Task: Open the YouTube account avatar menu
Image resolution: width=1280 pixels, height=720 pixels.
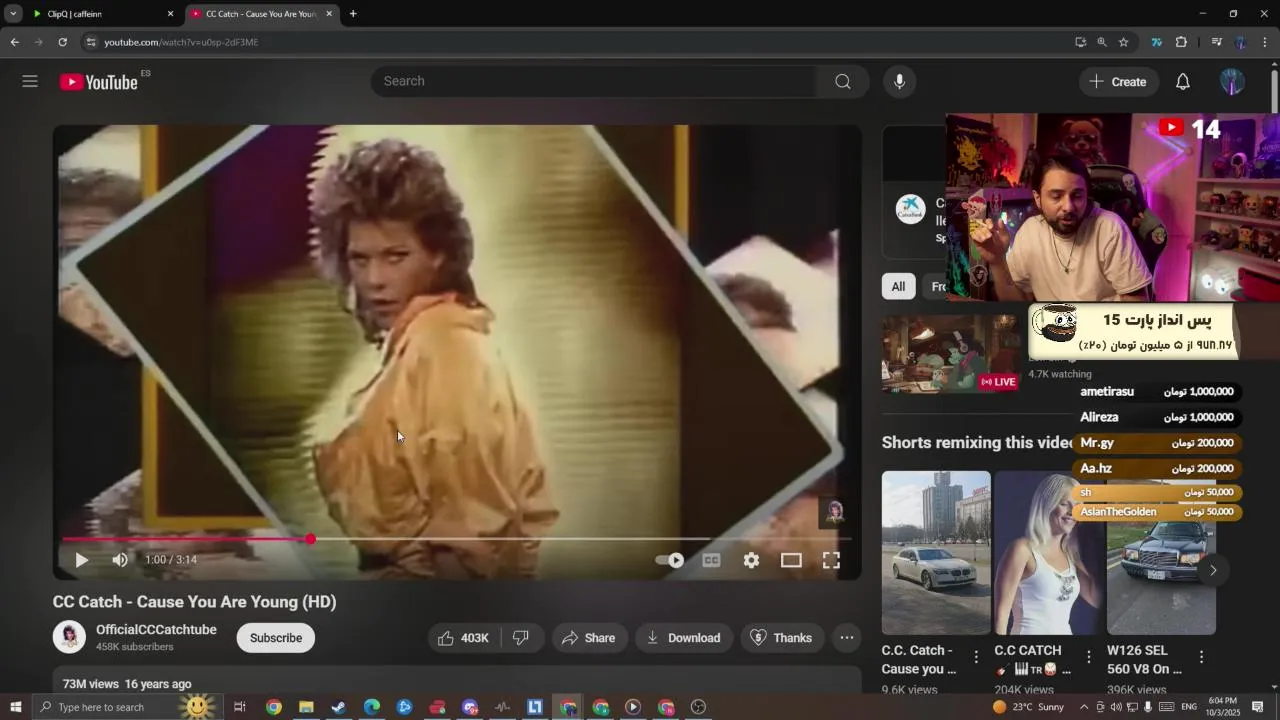Action: coord(1232,82)
